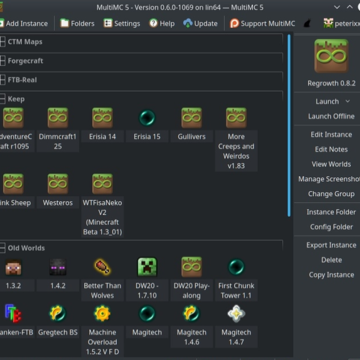Select Better Than Wolves meat icon
360x360 pixels.
click(x=102, y=267)
